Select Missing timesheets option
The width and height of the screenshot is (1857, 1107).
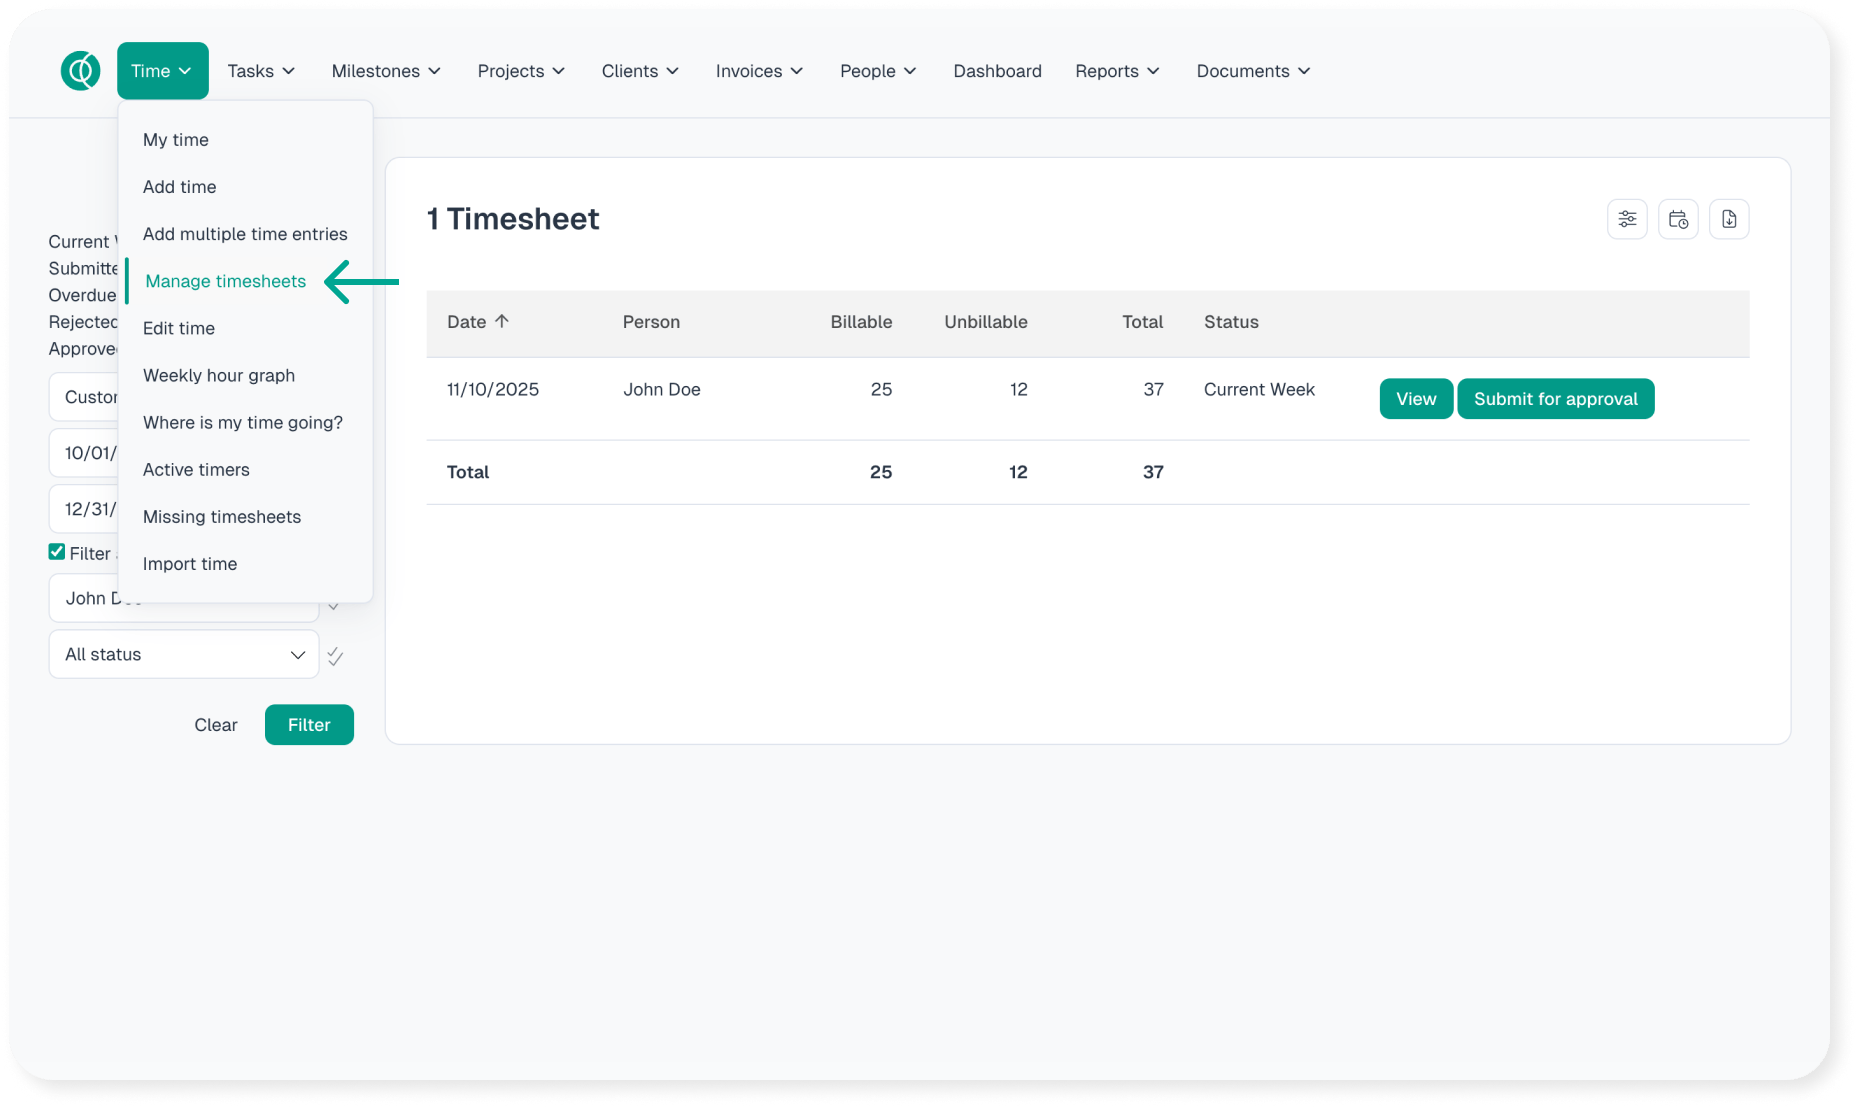222,517
